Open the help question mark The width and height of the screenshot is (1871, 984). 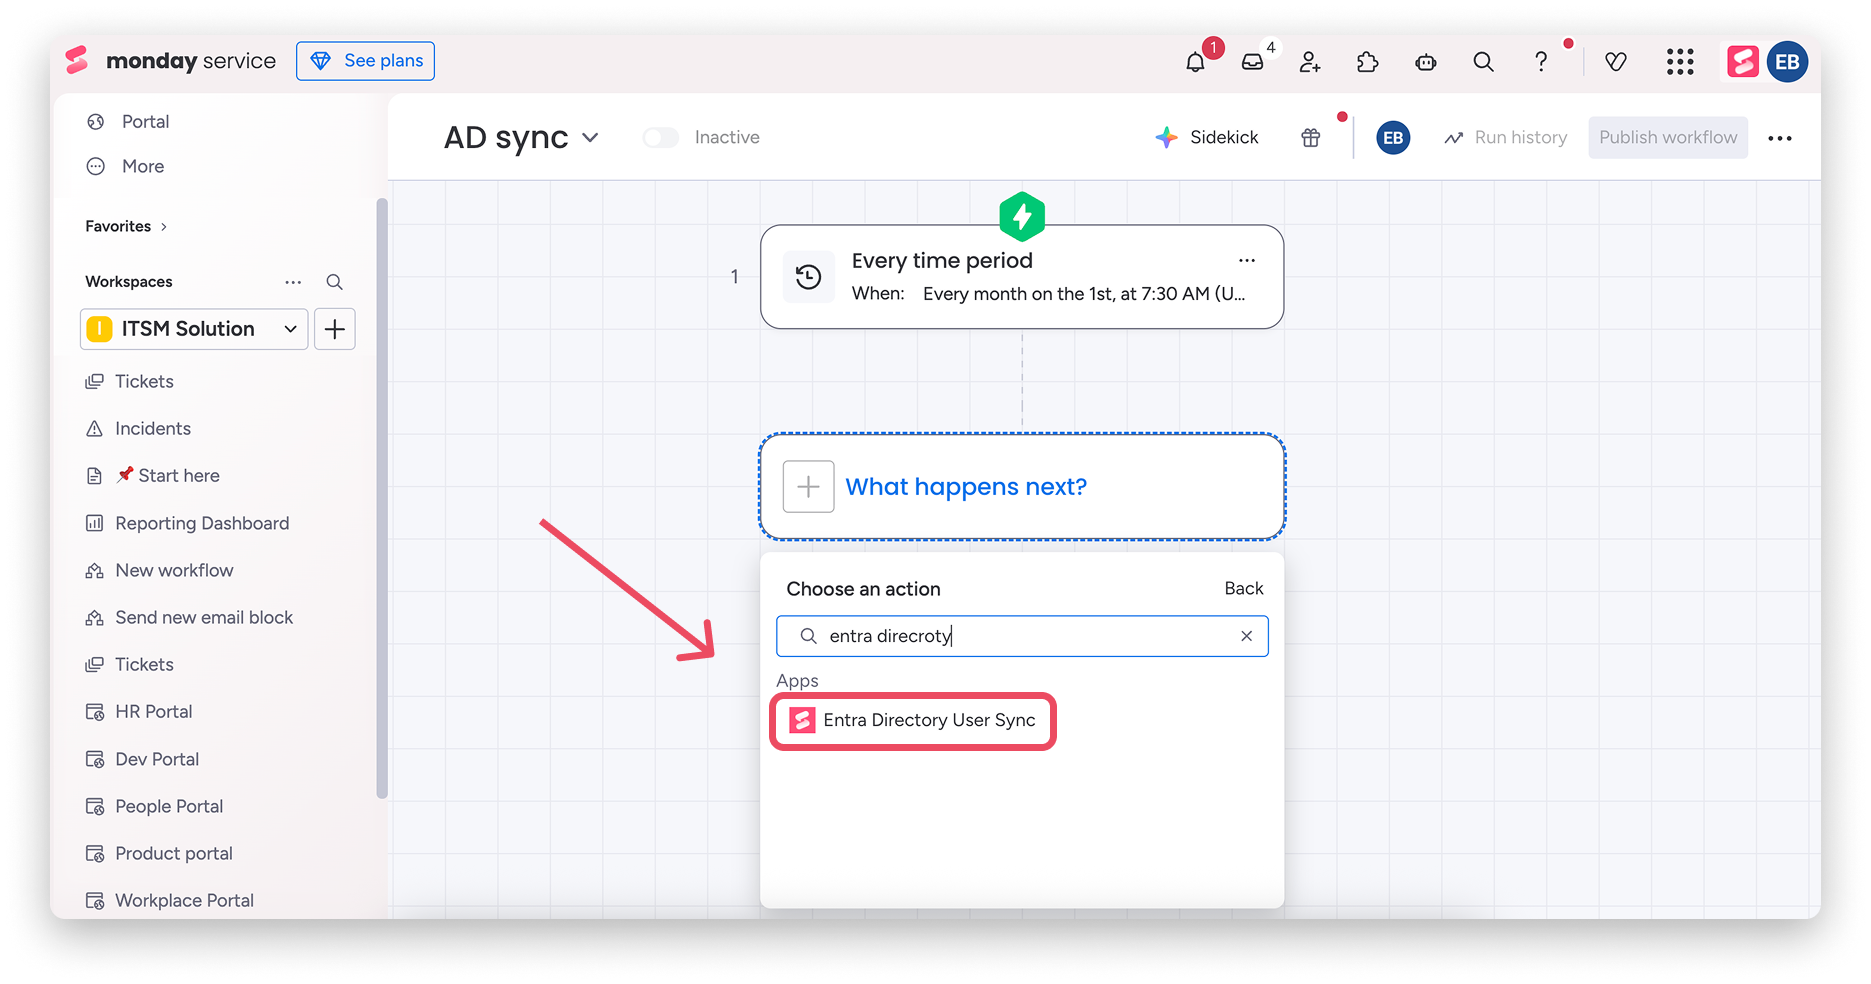pyautogui.click(x=1541, y=62)
